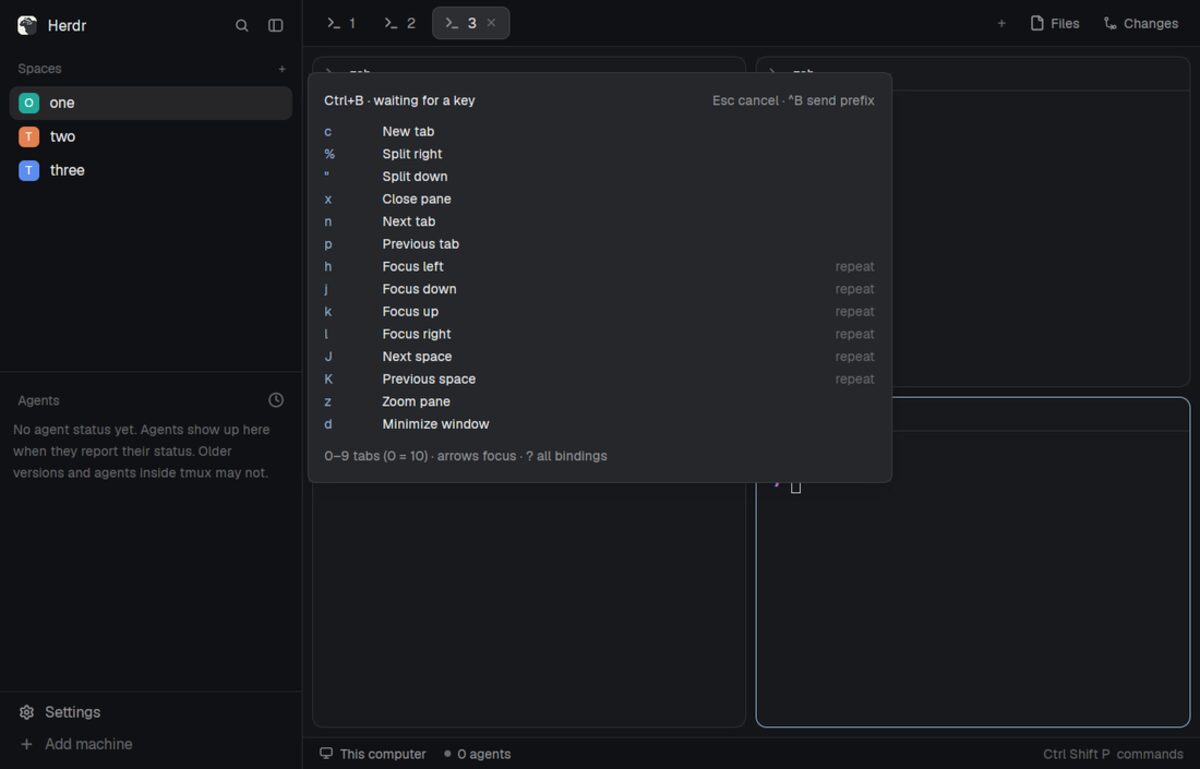Image resolution: width=1200 pixels, height=769 pixels.
Task: Open the Files panel
Action: point(1055,23)
